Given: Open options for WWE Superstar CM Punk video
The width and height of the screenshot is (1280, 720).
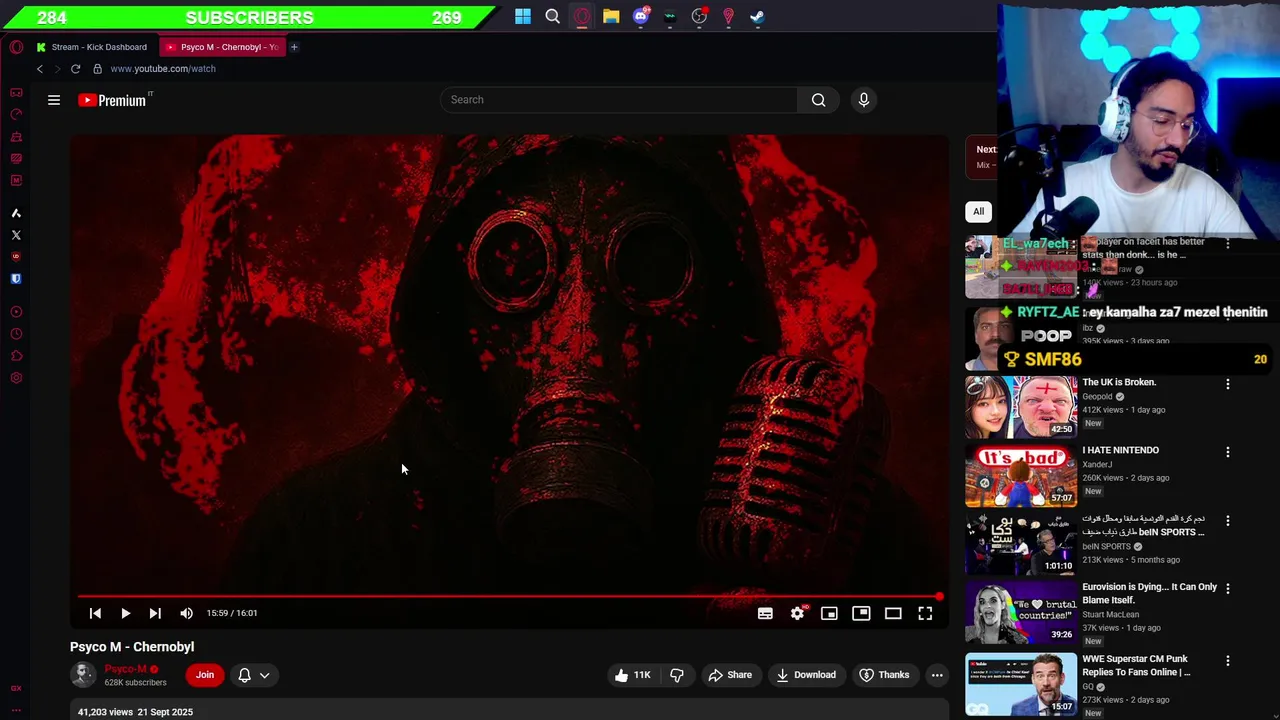Looking at the screenshot, I should coord(1228,661).
